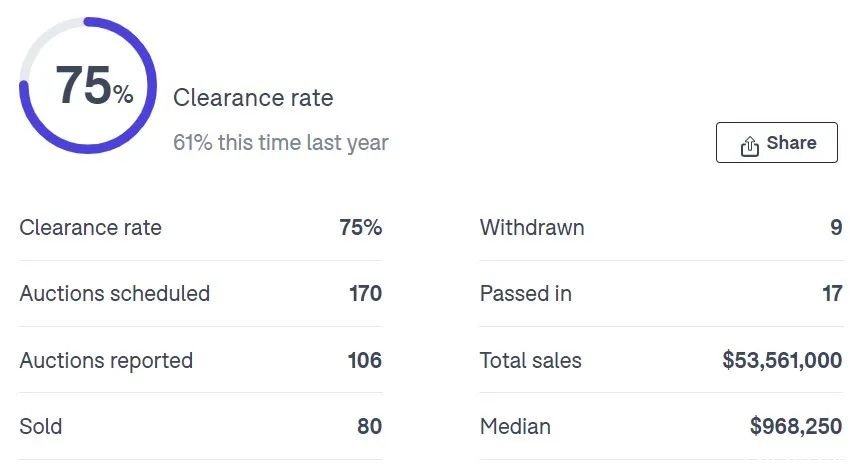The height and width of the screenshot is (472, 855).
Task: Select the Clearance rate row label
Action: point(91,227)
